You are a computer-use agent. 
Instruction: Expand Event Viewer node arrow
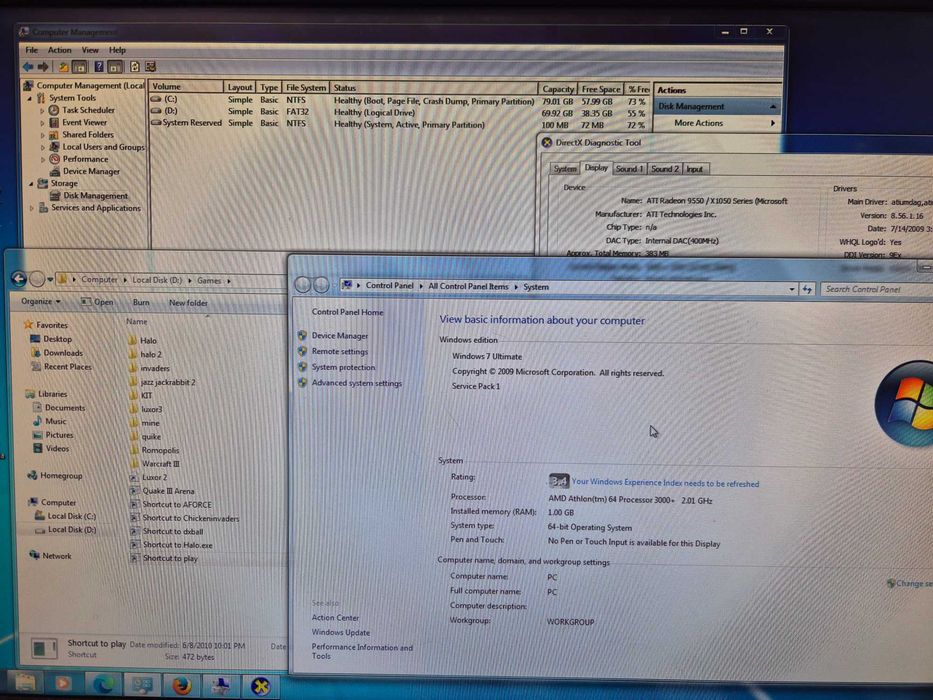(x=42, y=123)
